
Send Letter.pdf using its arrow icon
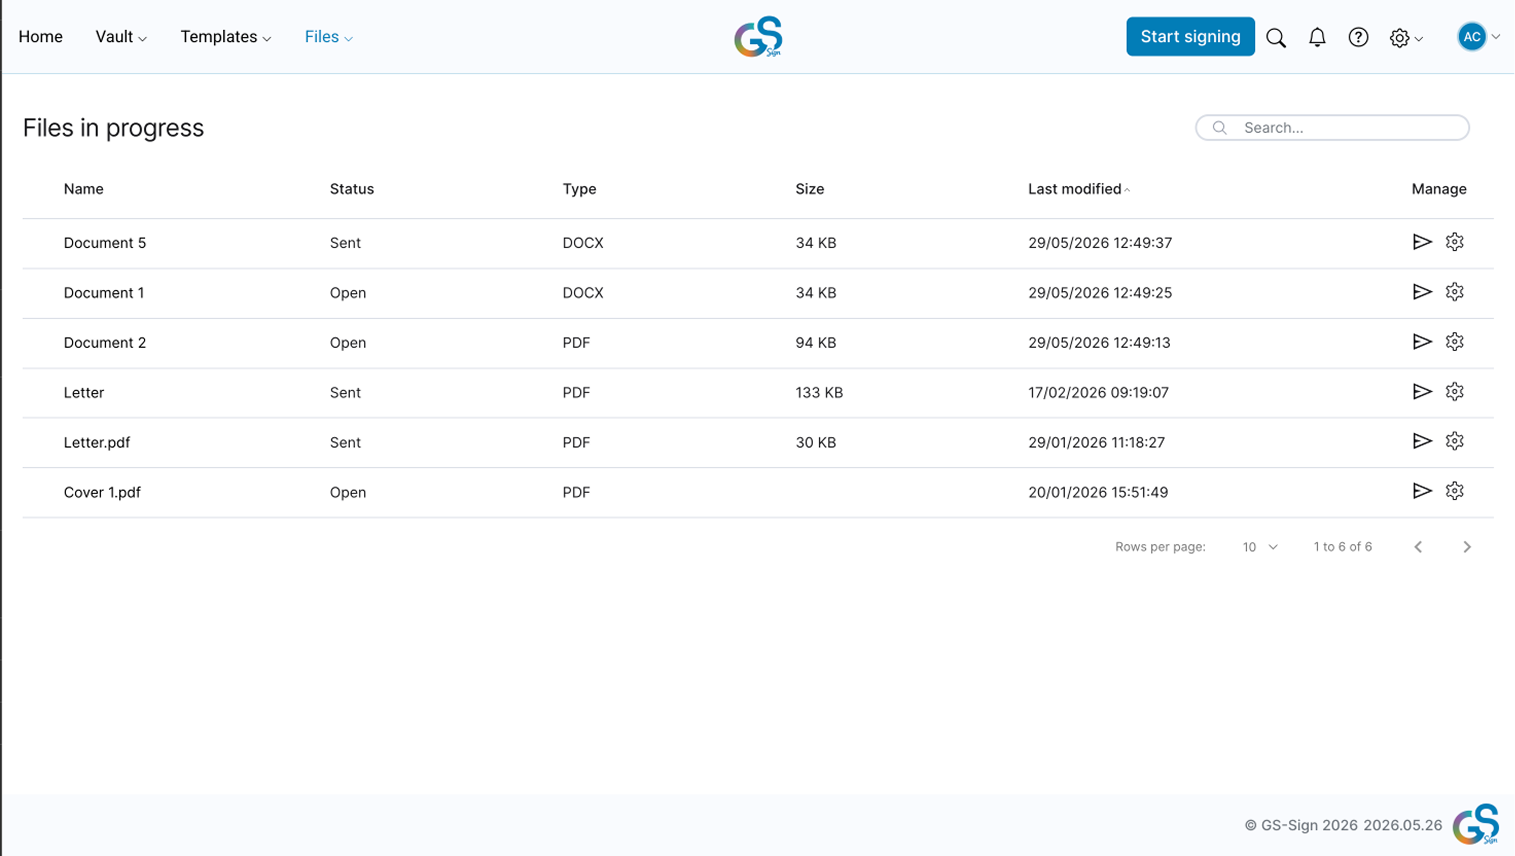[1422, 441]
